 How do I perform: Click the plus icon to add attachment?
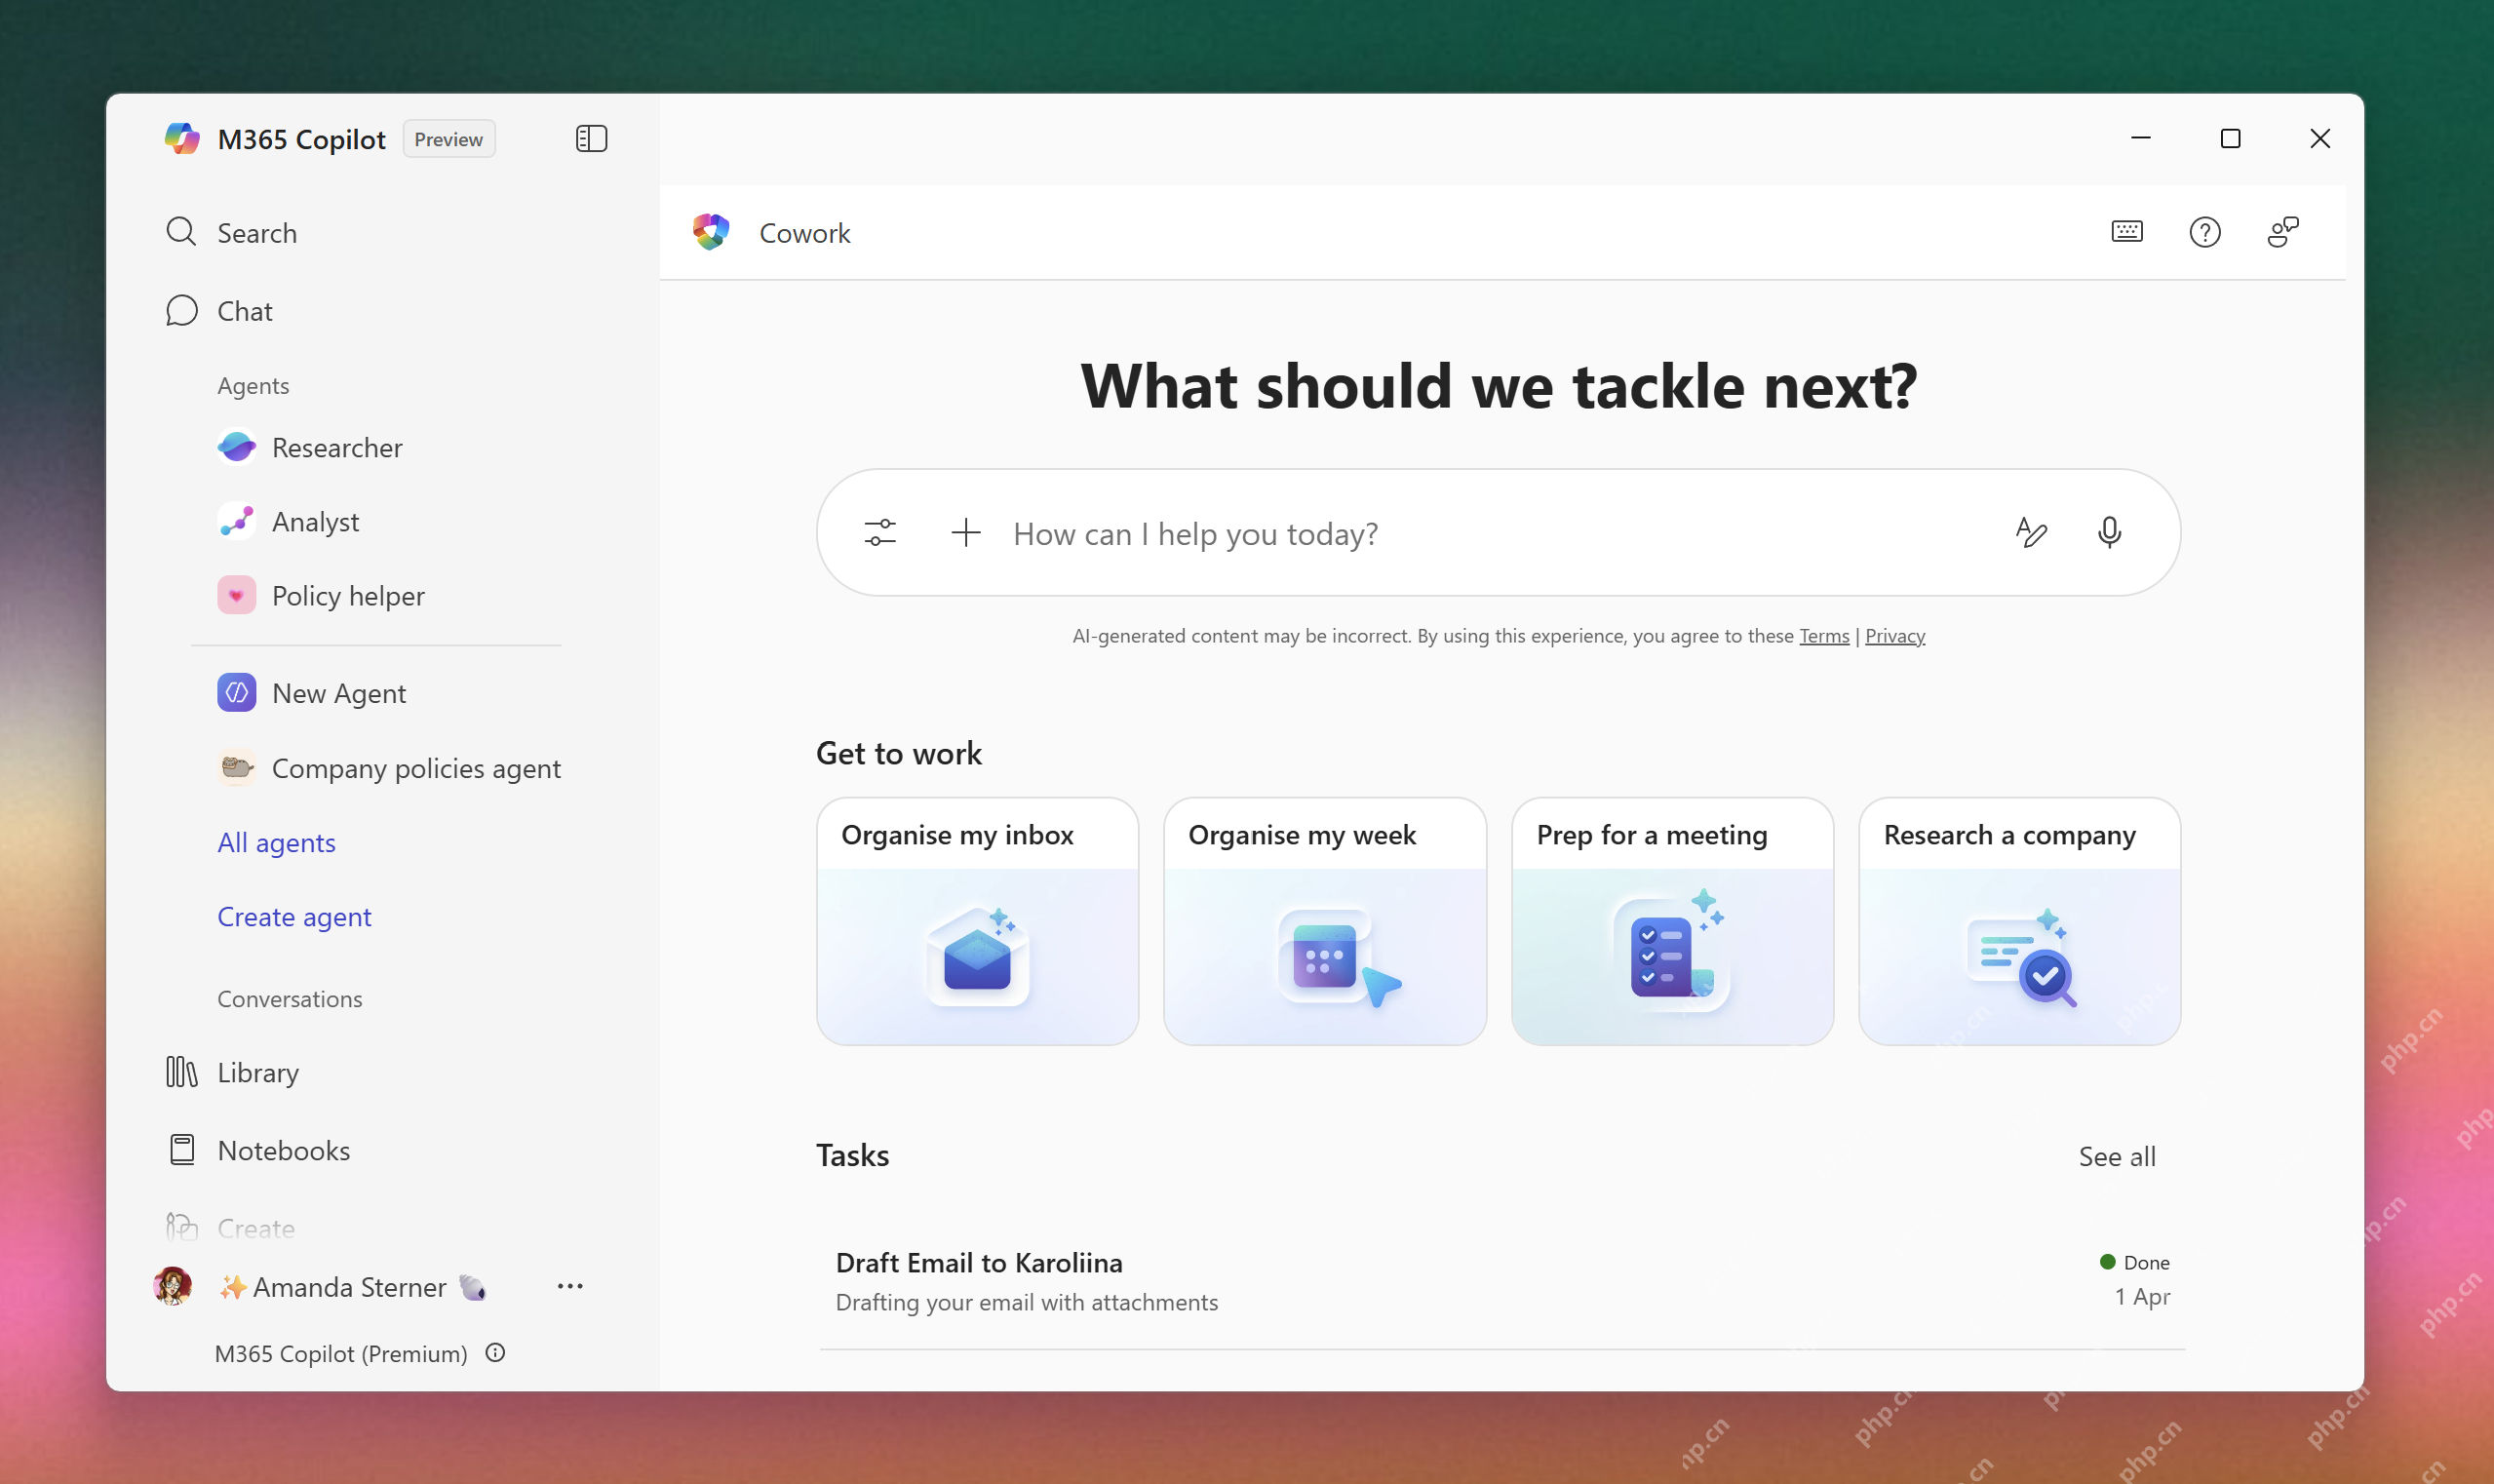click(965, 532)
